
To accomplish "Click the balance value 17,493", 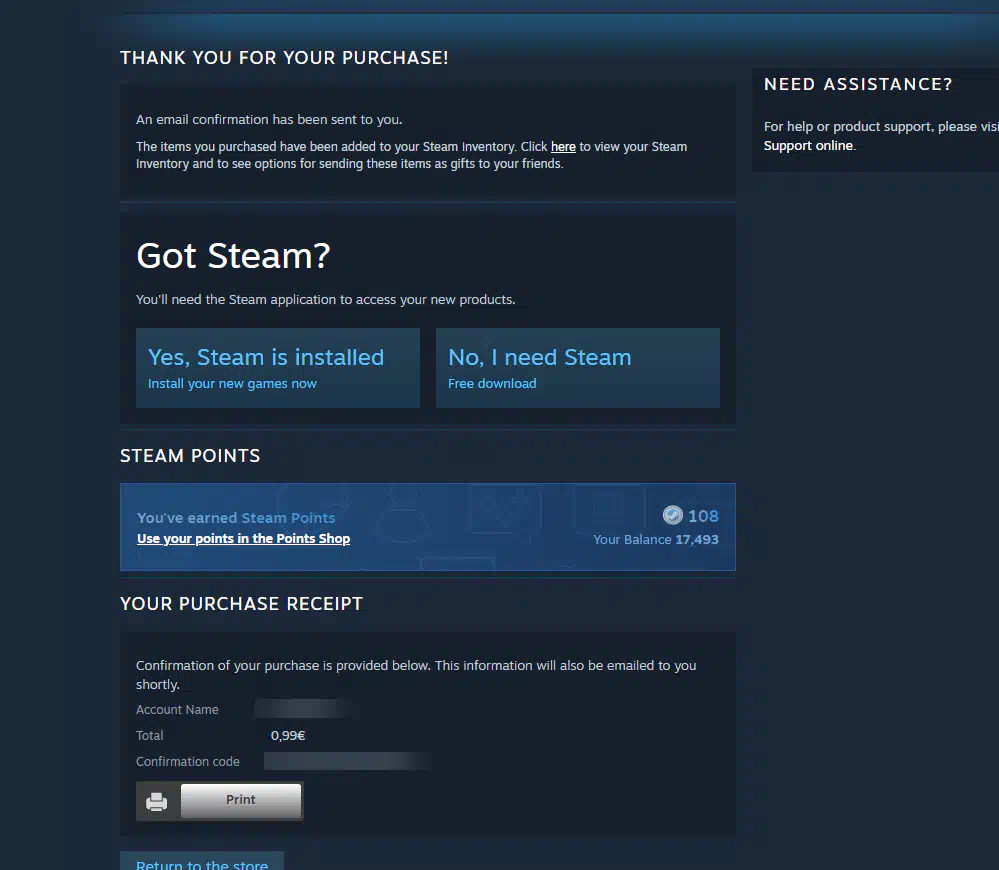I will (697, 539).
